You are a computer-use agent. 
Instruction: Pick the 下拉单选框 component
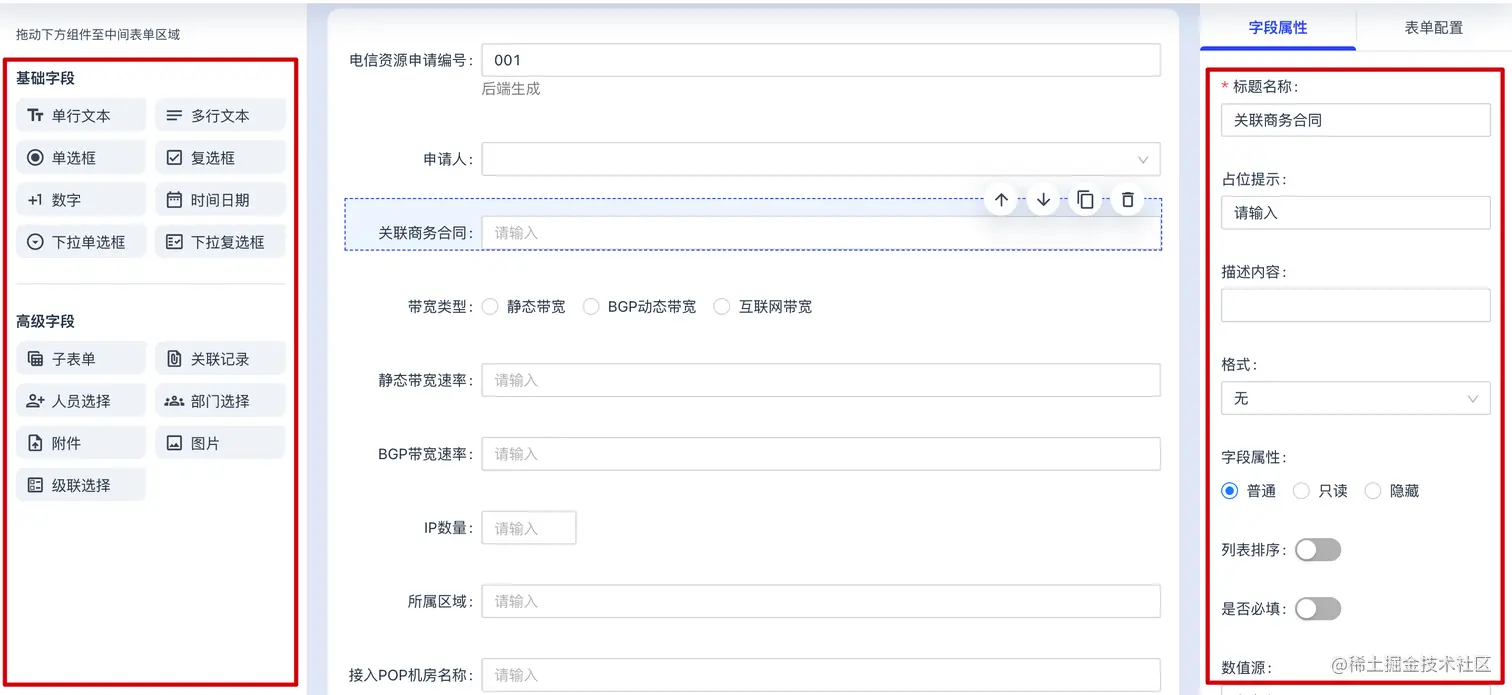[x=81, y=242]
